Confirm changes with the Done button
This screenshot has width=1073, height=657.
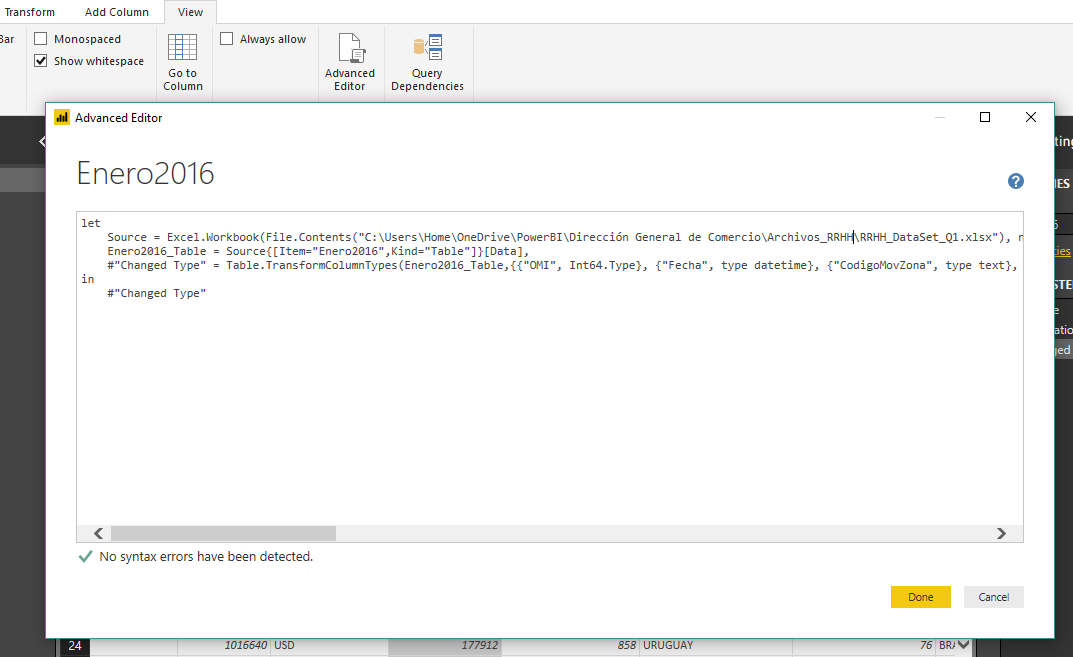click(x=920, y=596)
